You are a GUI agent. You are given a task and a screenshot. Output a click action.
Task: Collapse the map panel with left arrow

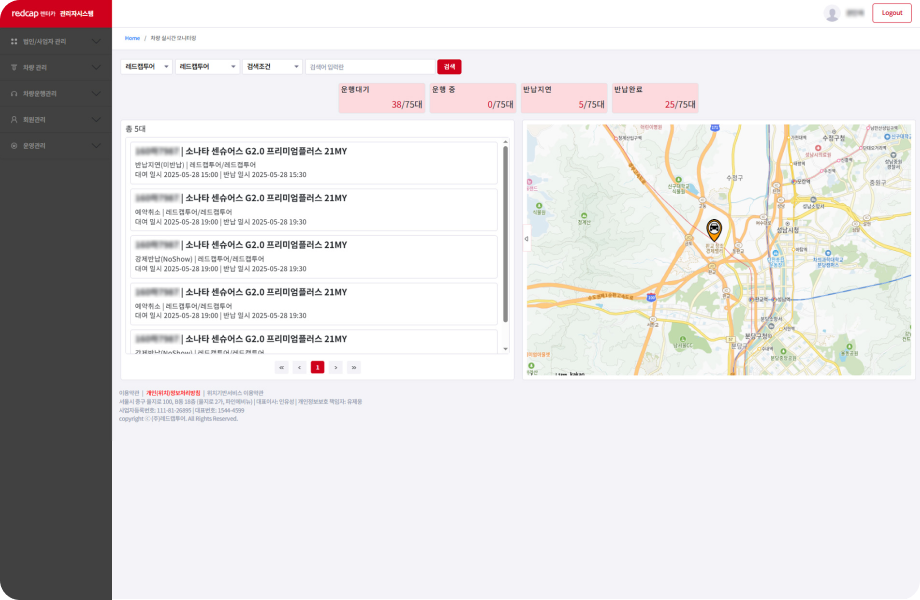[527, 239]
